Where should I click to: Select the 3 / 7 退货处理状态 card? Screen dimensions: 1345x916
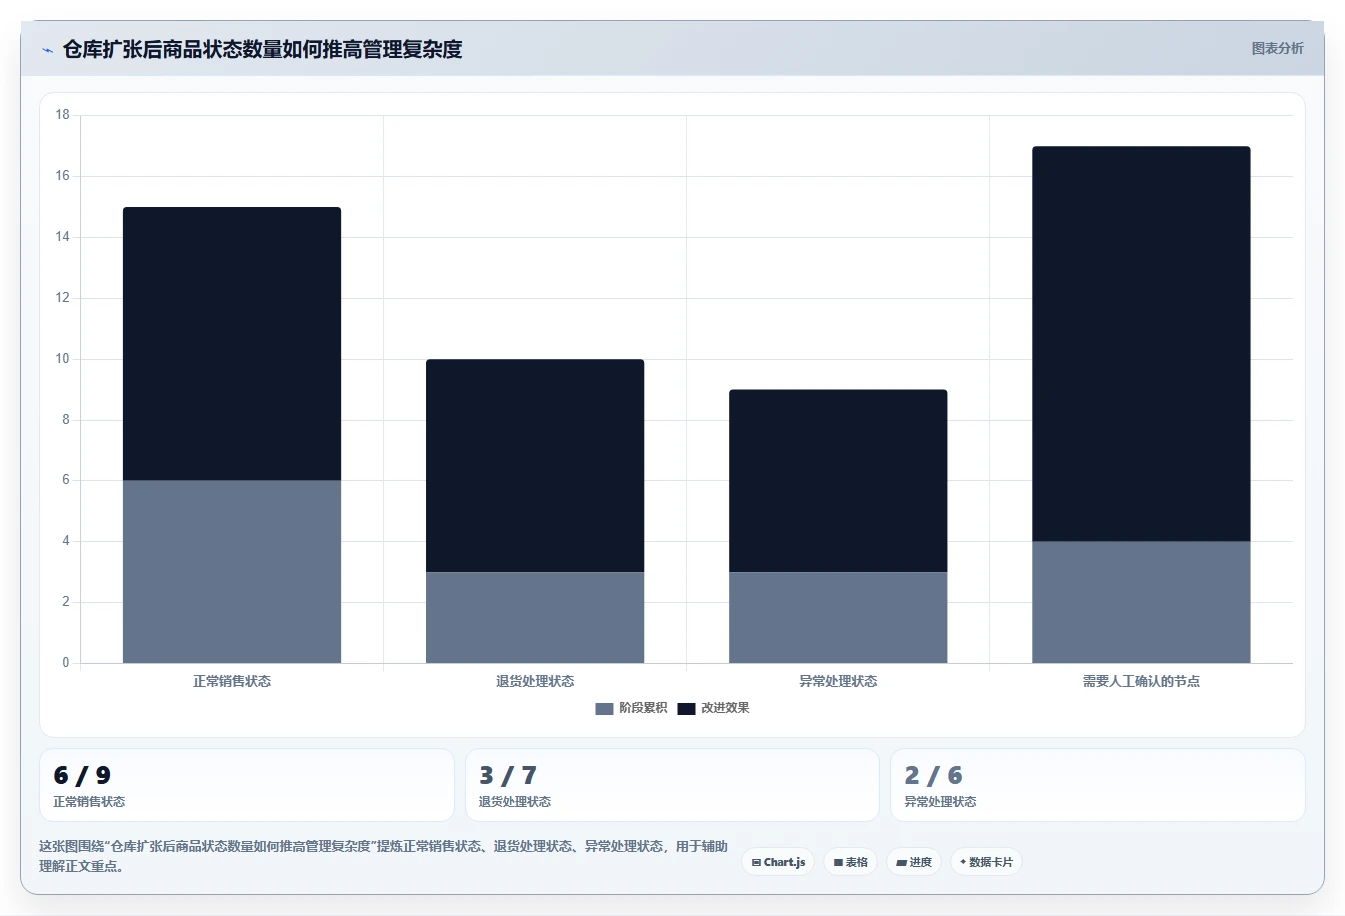click(x=672, y=785)
